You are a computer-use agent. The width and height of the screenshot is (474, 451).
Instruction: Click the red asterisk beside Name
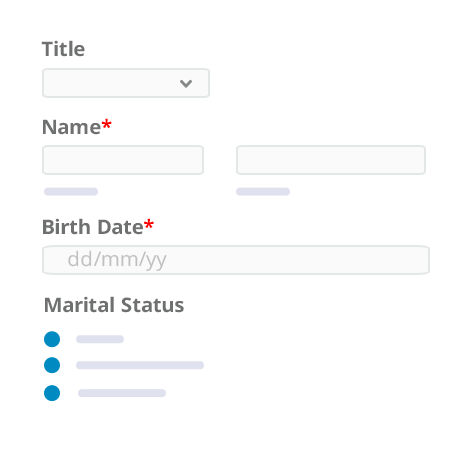pyautogui.click(x=106, y=124)
